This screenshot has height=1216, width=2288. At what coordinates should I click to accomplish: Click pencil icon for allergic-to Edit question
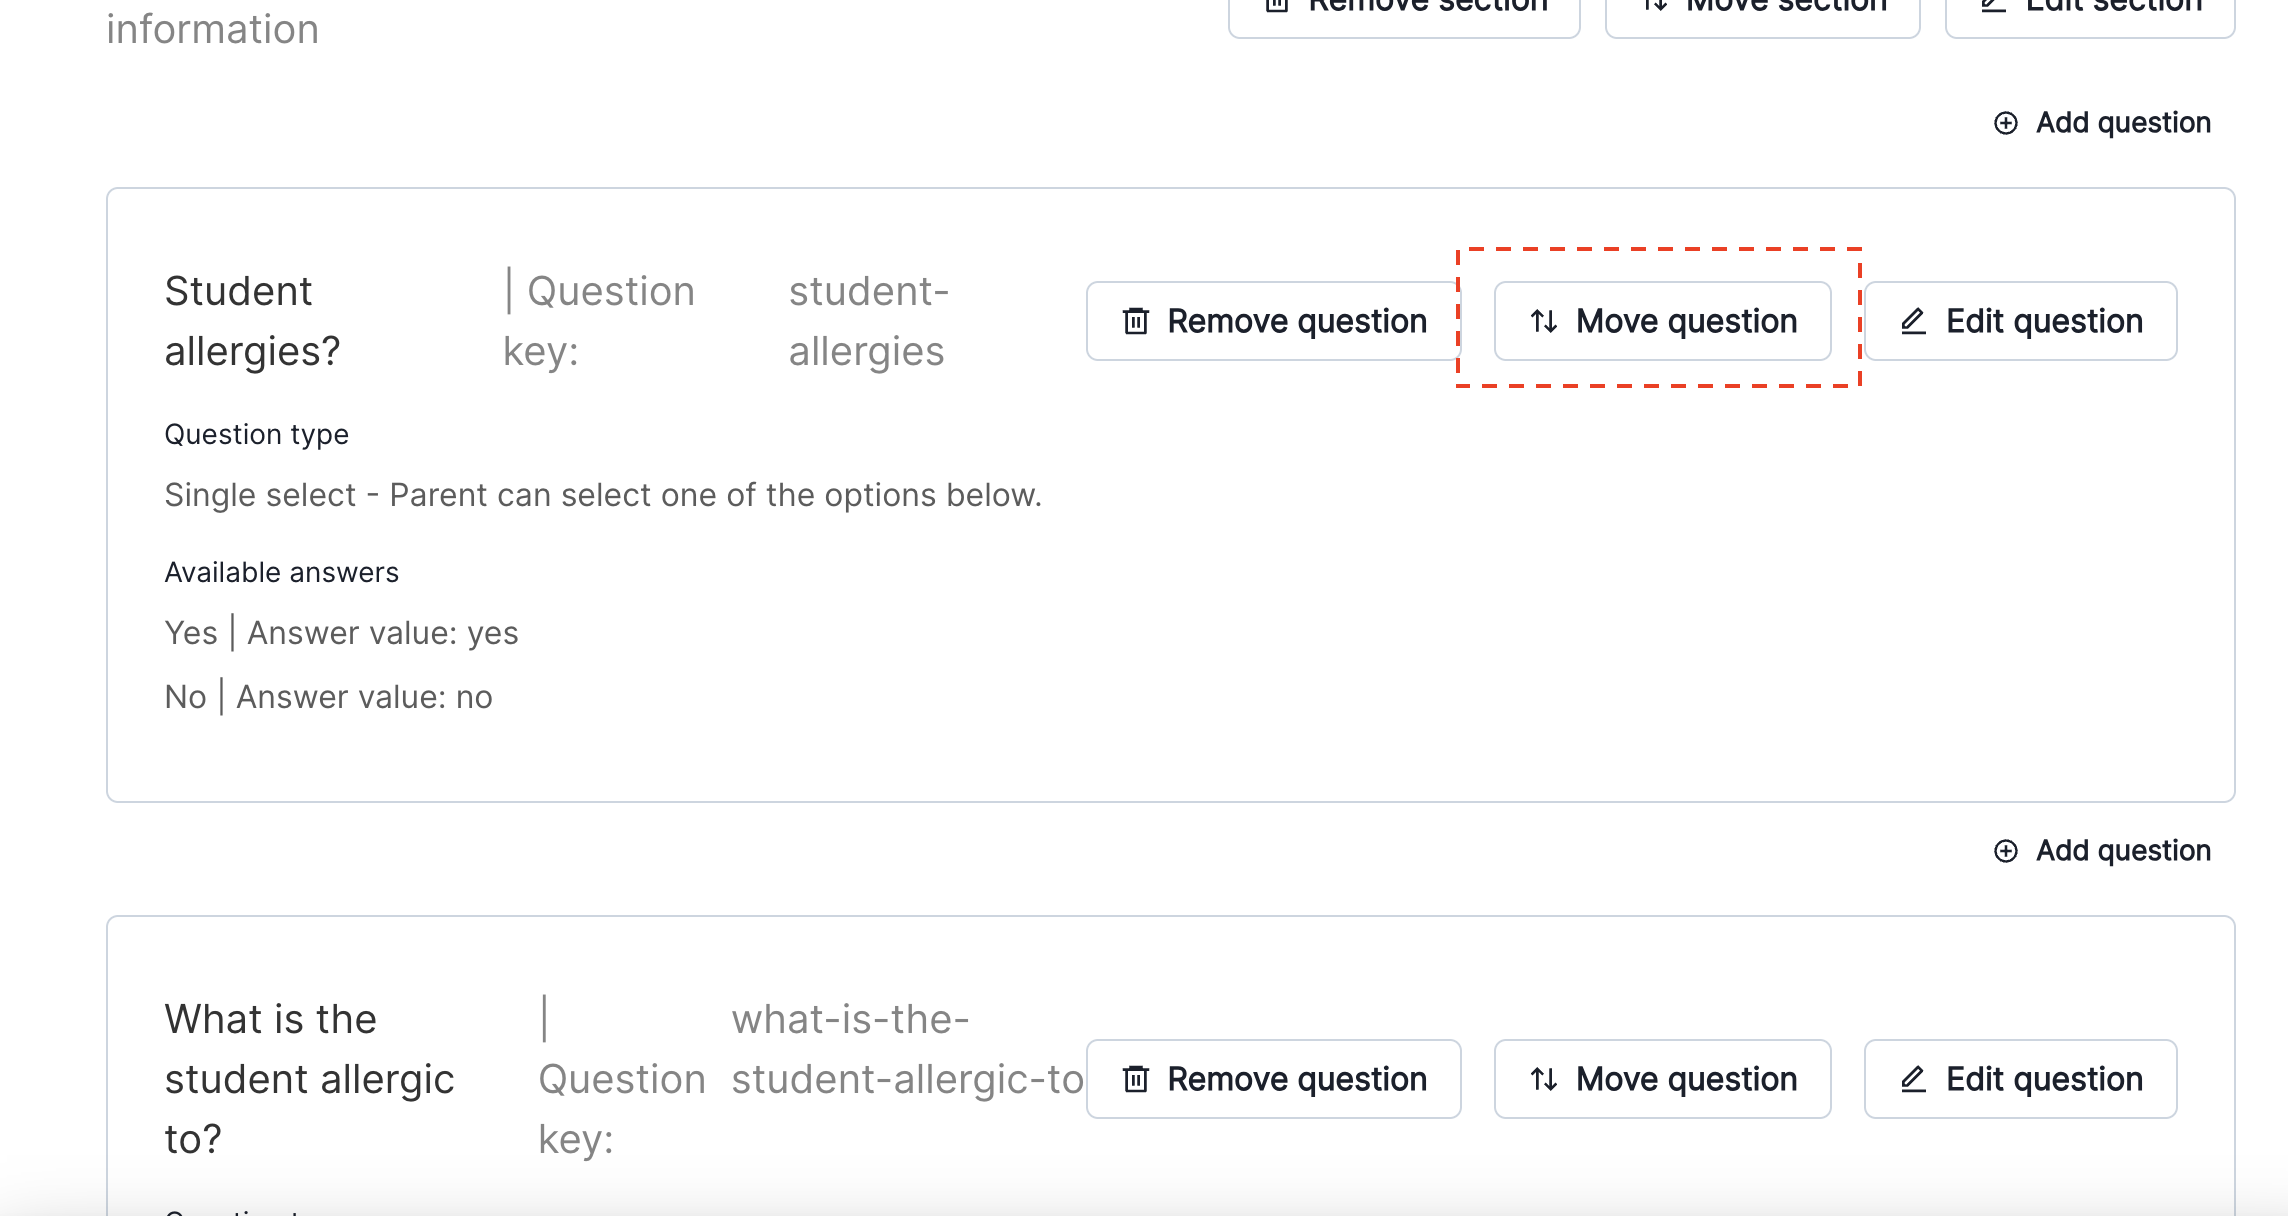[1913, 1079]
